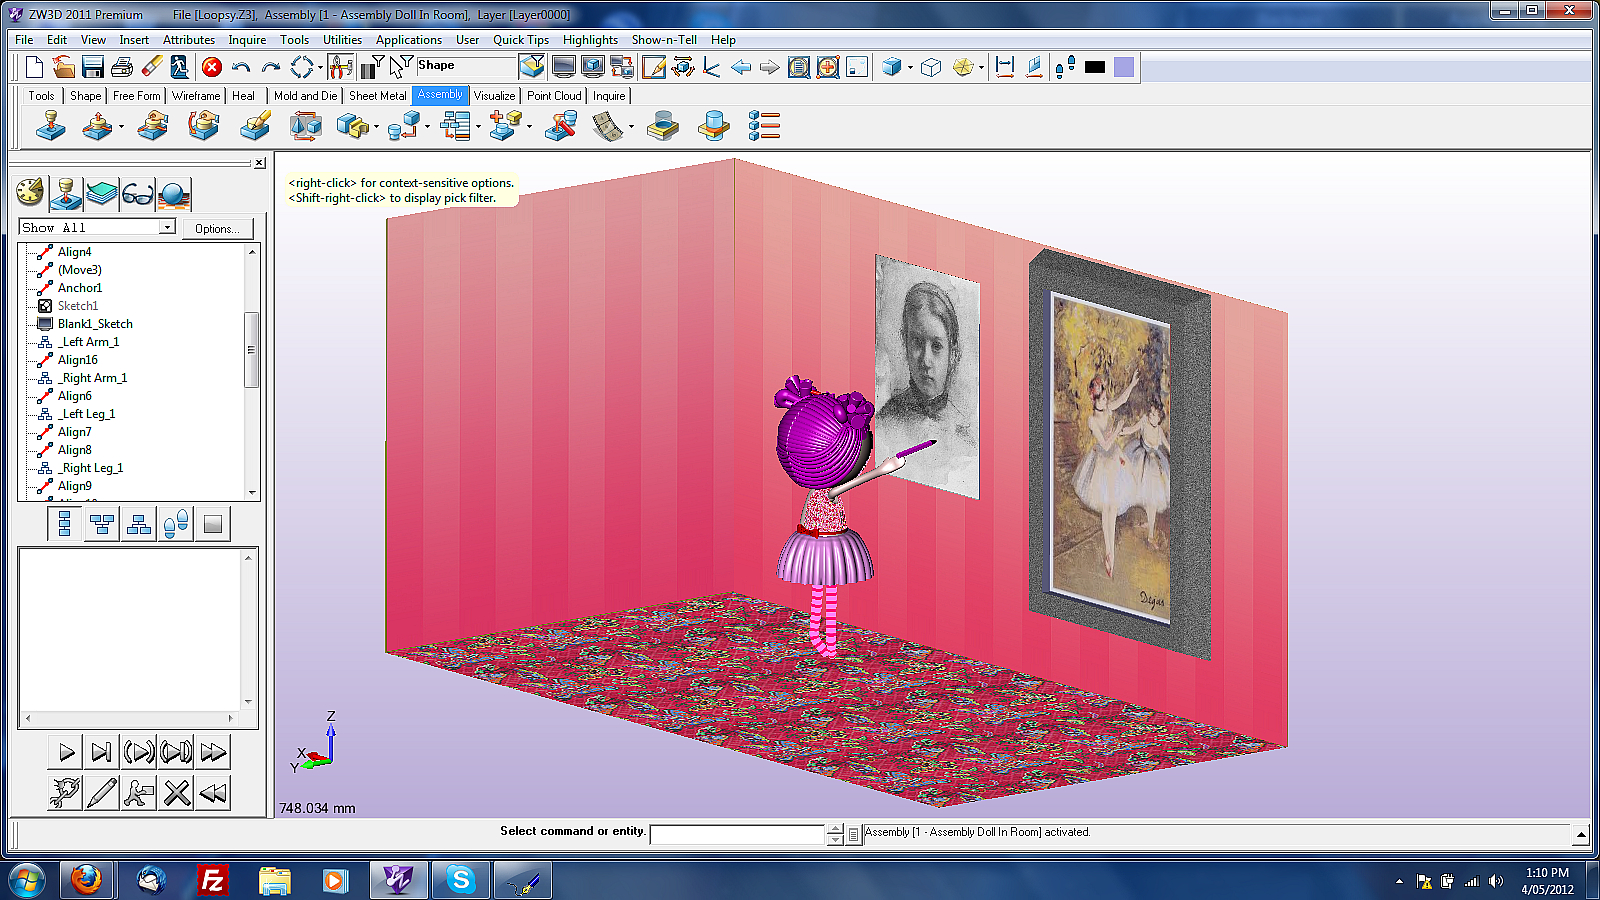1600x900 pixels.
Task: Expand the _Left Arm_1 tree node
Action: 45,342
